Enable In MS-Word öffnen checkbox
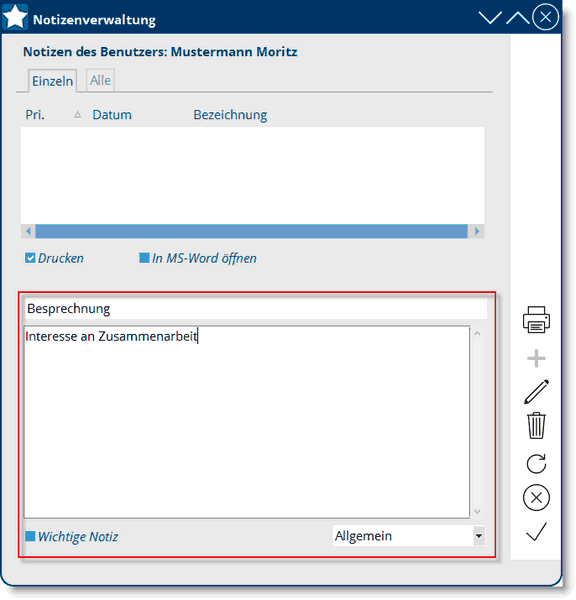 [144, 258]
